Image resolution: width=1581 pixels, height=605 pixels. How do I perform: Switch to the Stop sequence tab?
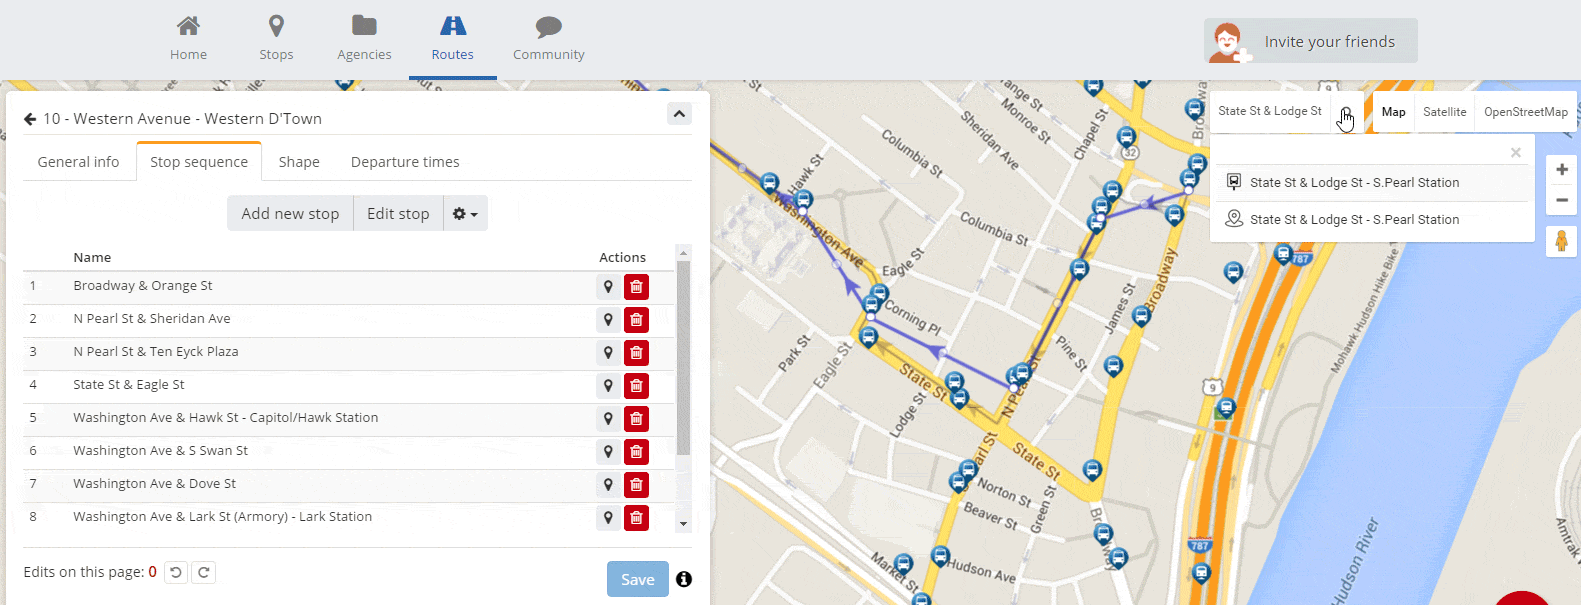click(x=199, y=162)
